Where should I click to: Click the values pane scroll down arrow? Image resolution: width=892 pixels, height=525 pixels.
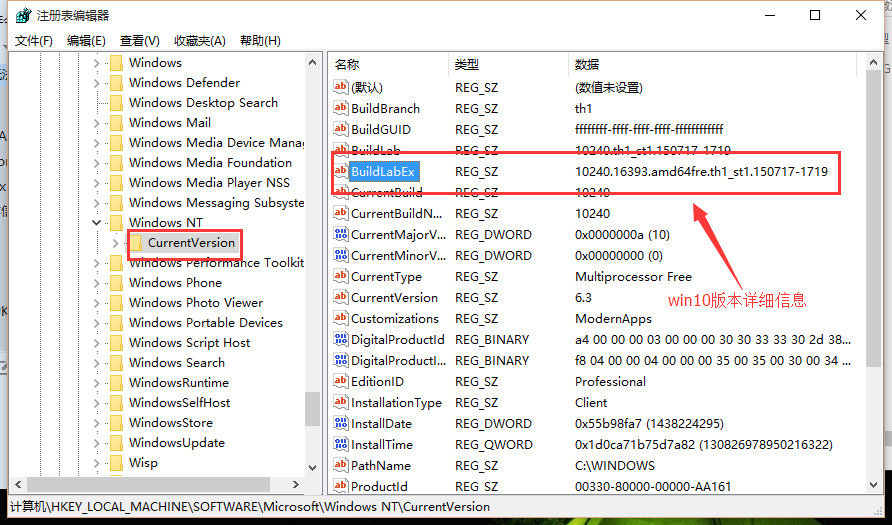[x=874, y=485]
